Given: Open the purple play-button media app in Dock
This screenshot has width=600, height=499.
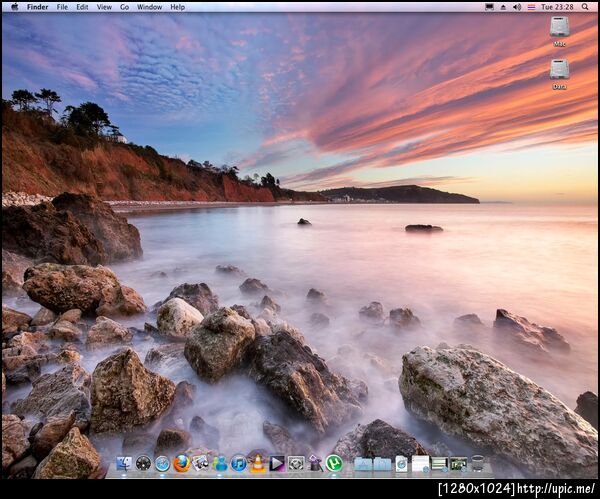Looking at the screenshot, I should tap(277, 464).
